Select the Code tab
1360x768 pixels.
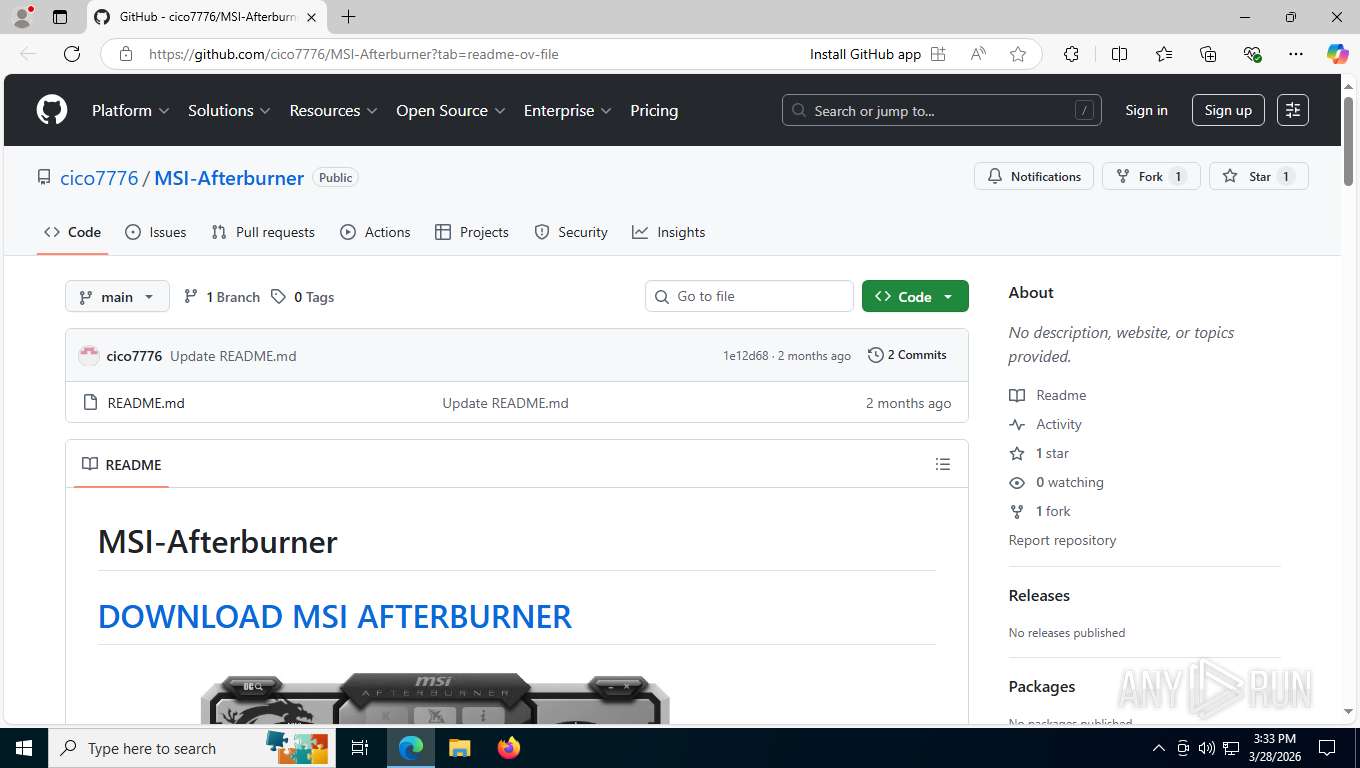pos(72,232)
